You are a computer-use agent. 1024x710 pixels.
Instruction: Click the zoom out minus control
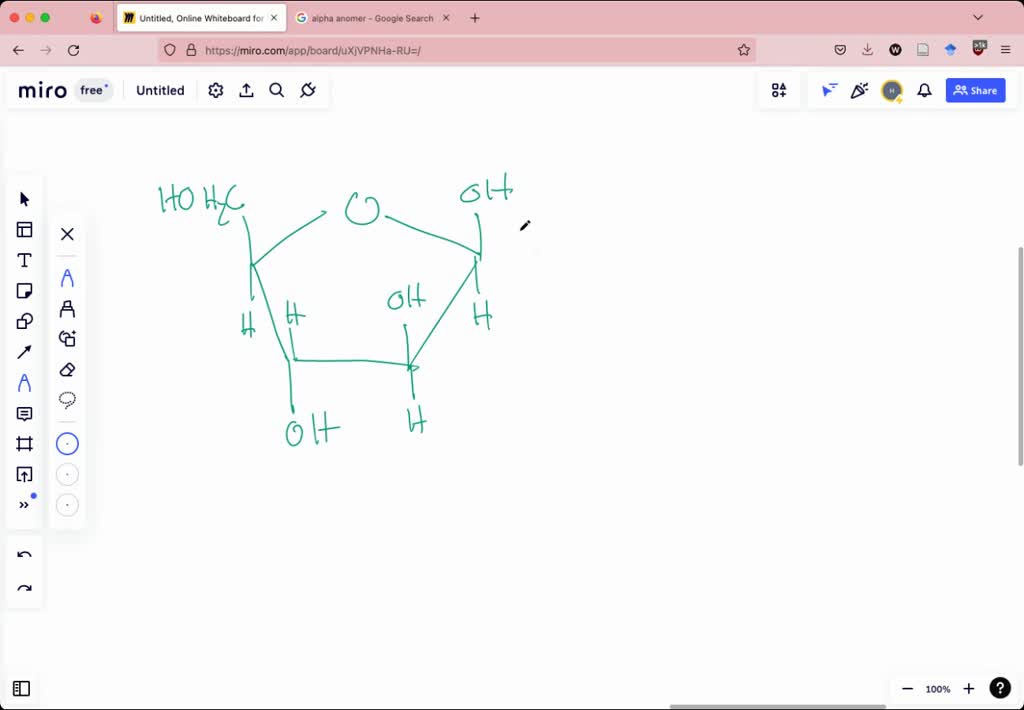(x=907, y=688)
